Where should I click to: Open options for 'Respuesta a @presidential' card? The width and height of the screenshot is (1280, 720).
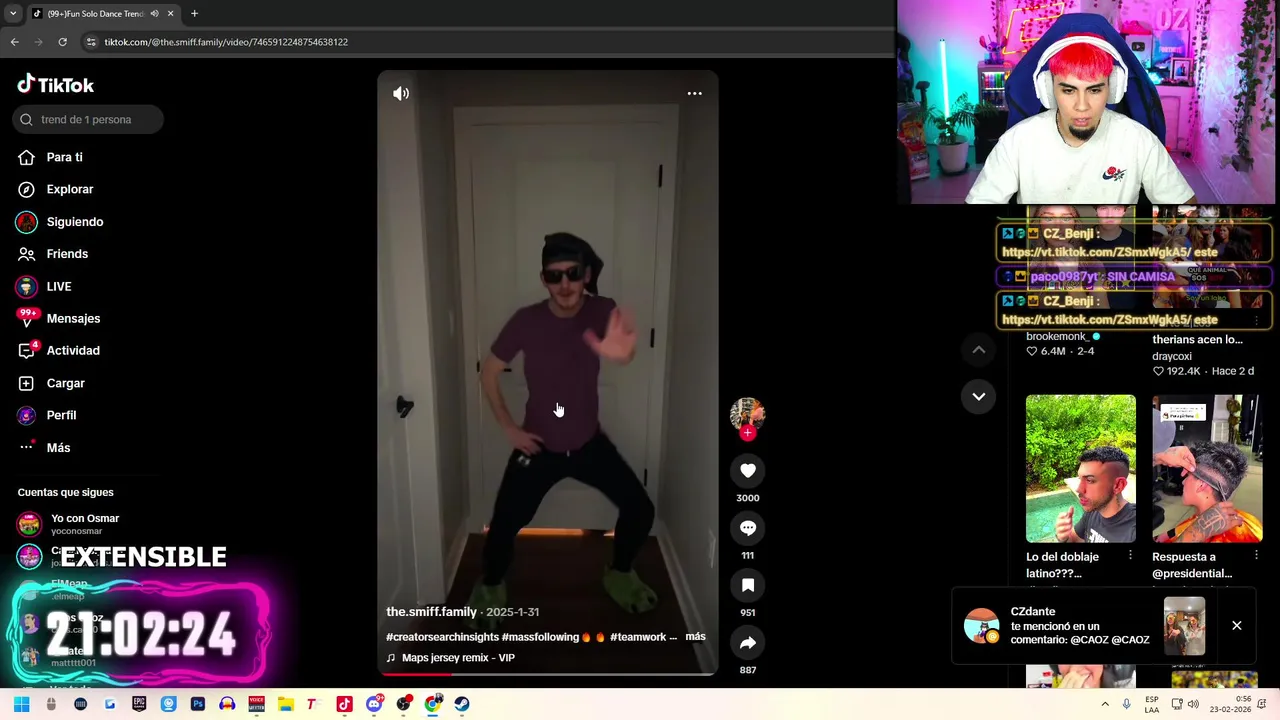1257,555
